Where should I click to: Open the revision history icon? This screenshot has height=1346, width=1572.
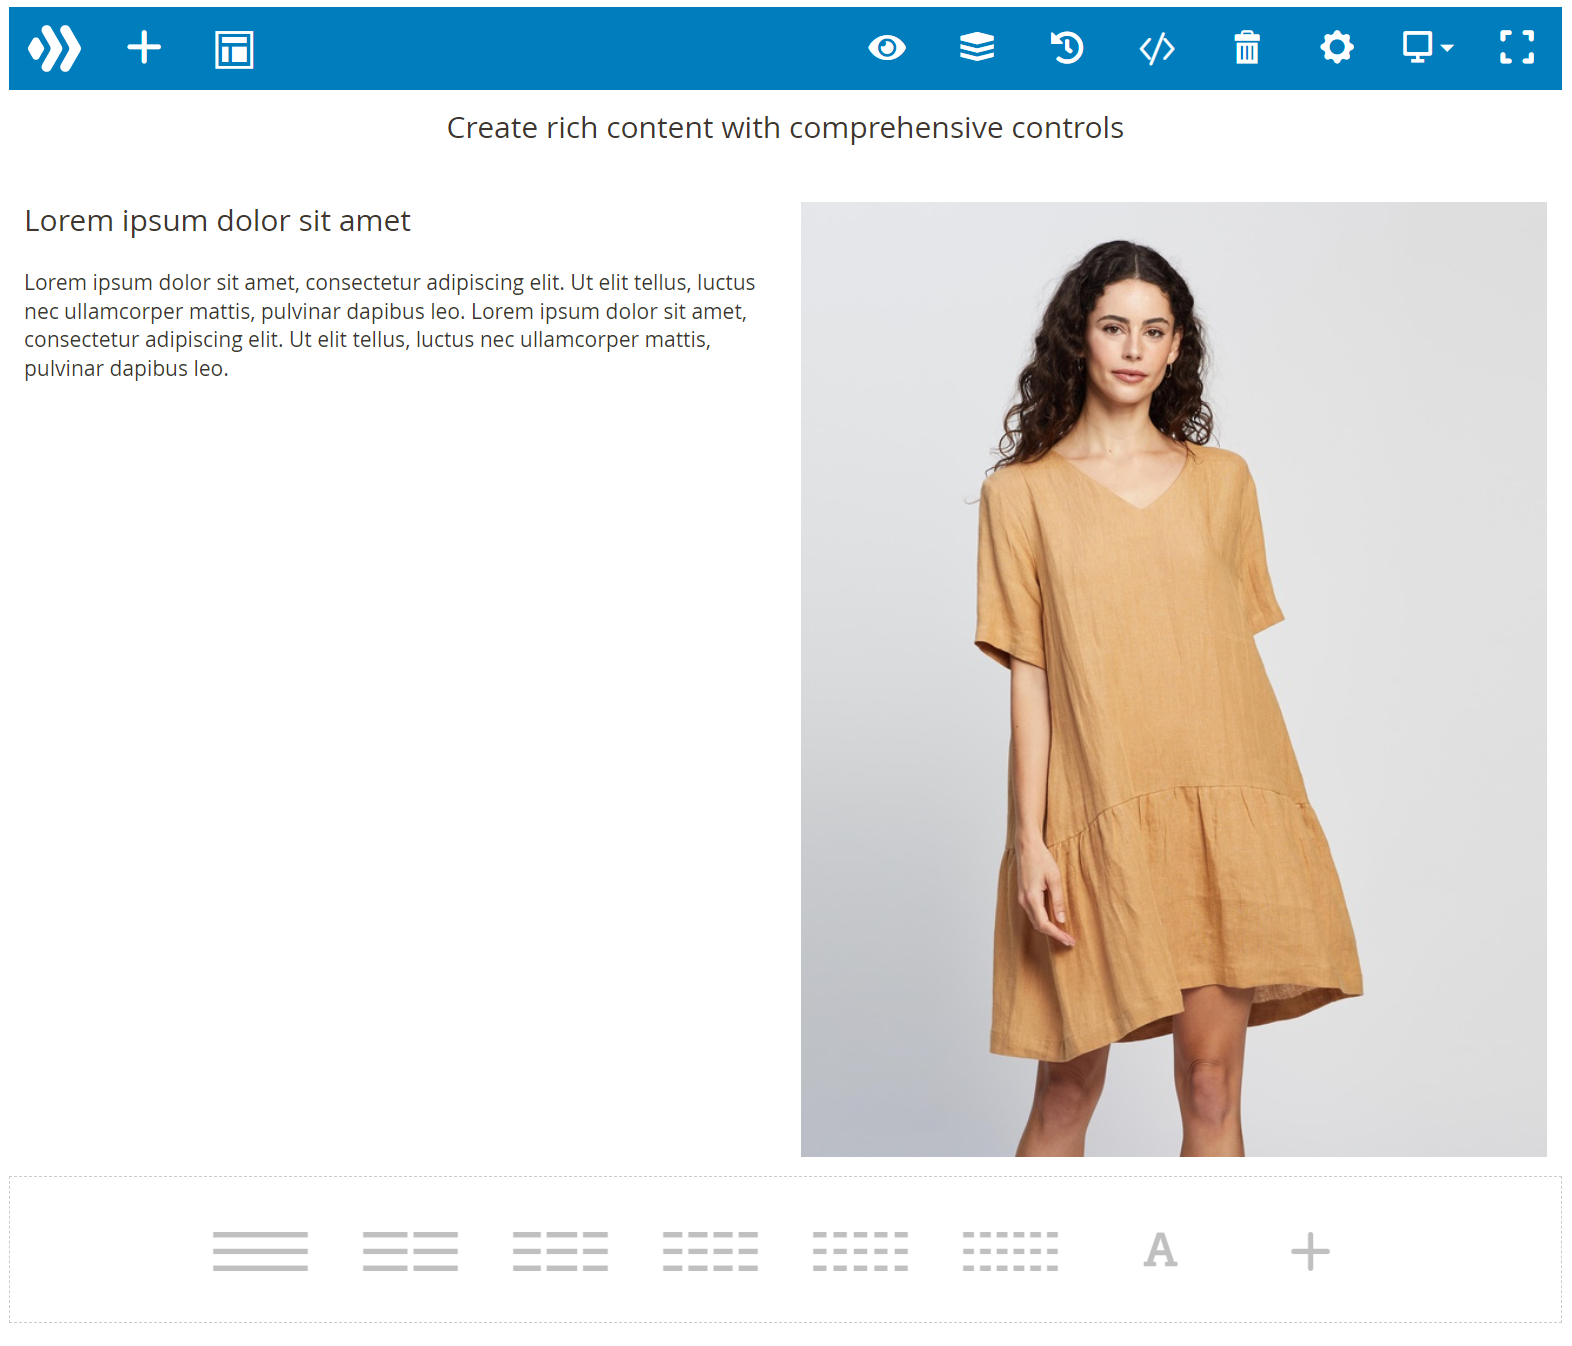point(1067,47)
